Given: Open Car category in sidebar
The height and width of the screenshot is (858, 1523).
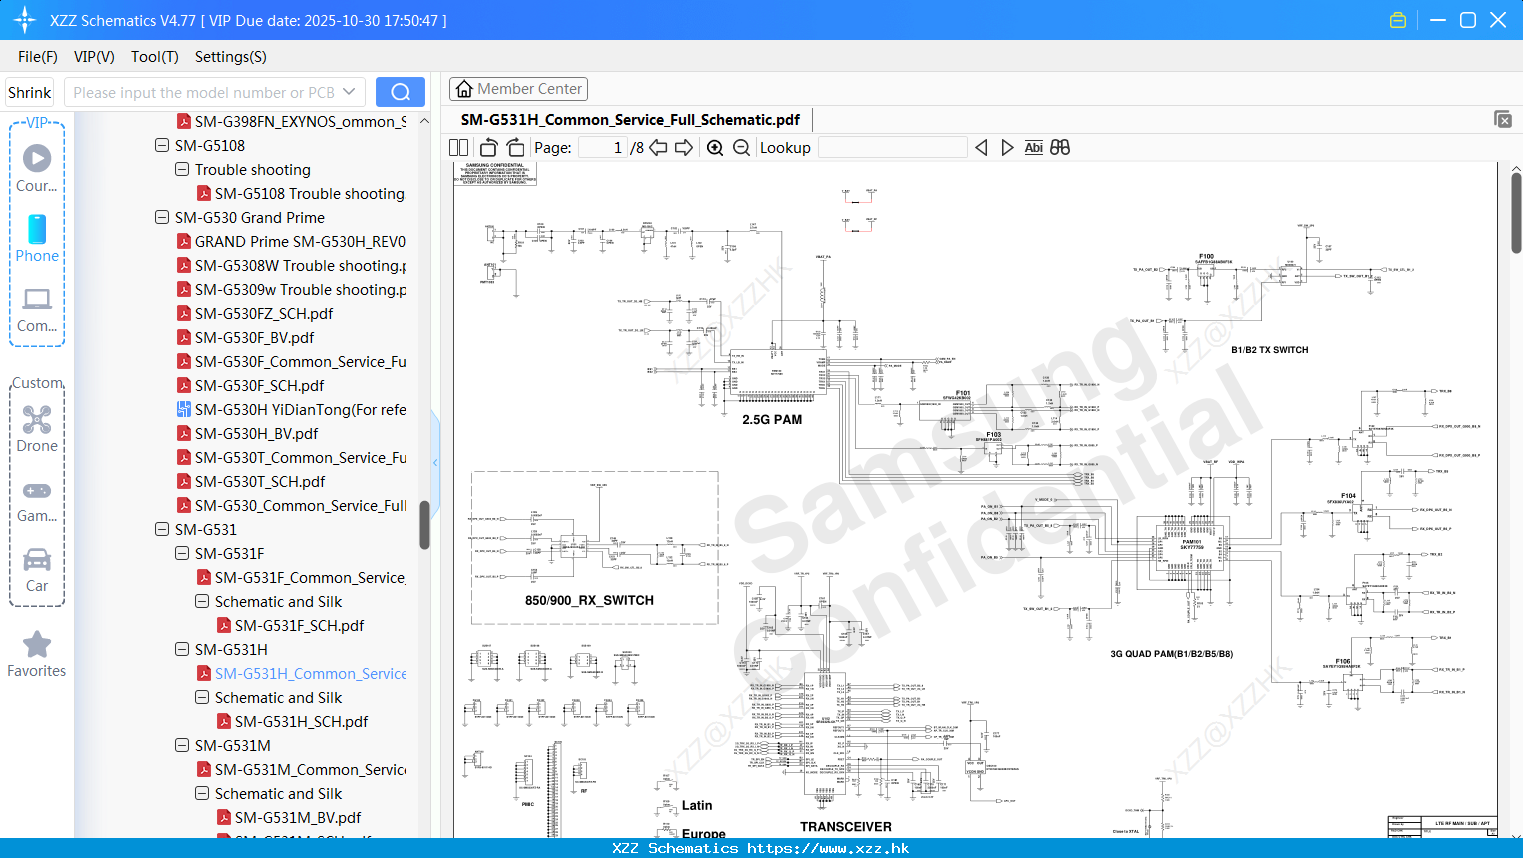Looking at the screenshot, I should click(37, 570).
